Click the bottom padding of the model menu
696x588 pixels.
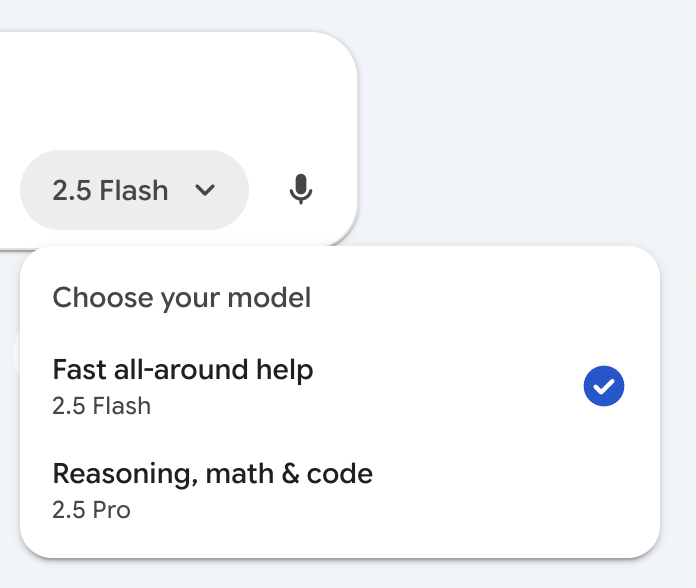click(340, 542)
